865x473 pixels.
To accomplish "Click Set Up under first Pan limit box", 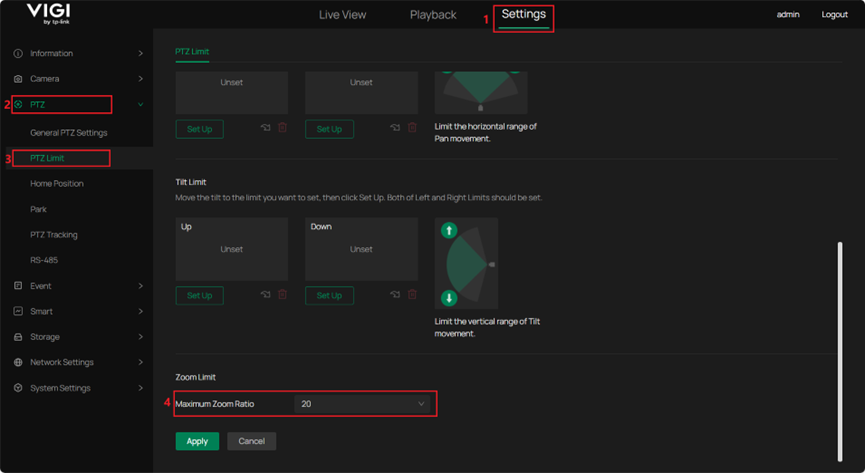I will 199,129.
